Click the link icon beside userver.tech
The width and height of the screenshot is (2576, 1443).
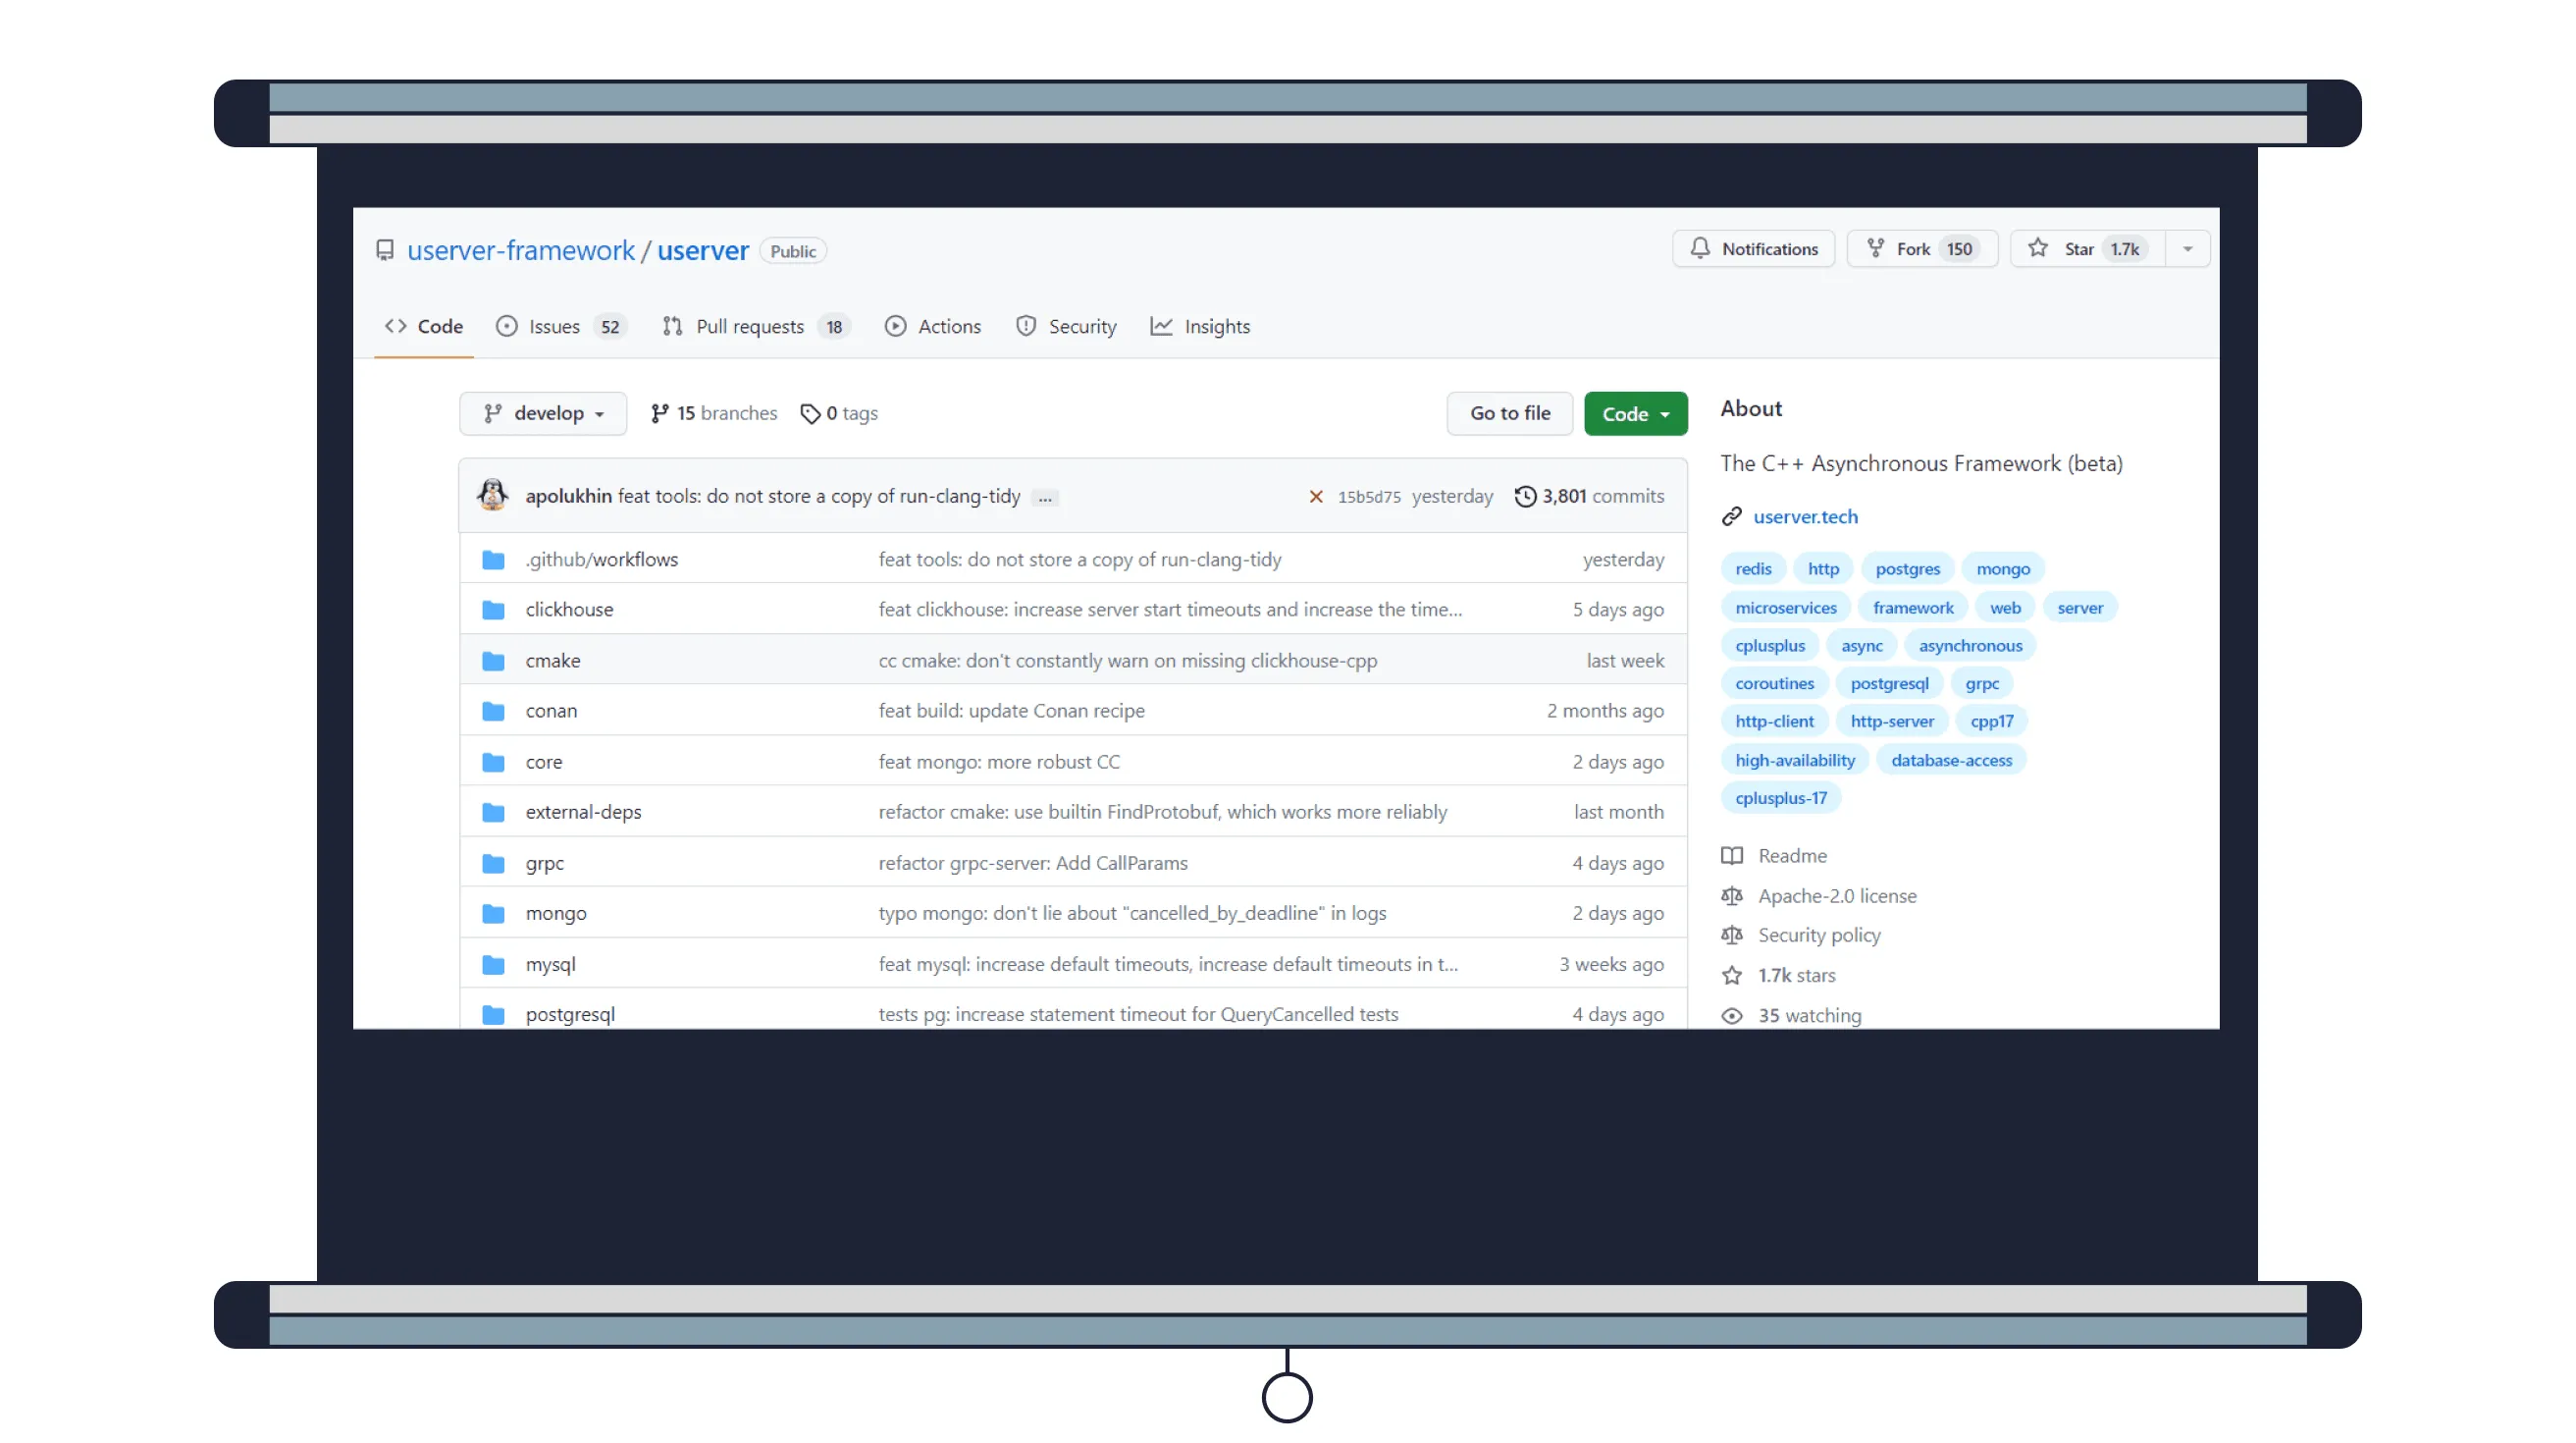[1732, 516]
